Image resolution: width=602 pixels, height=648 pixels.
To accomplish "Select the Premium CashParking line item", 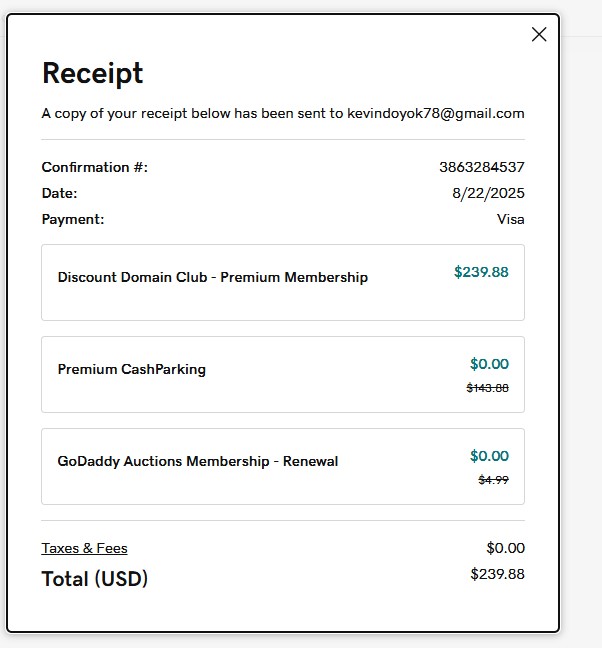I will [132, 370].
